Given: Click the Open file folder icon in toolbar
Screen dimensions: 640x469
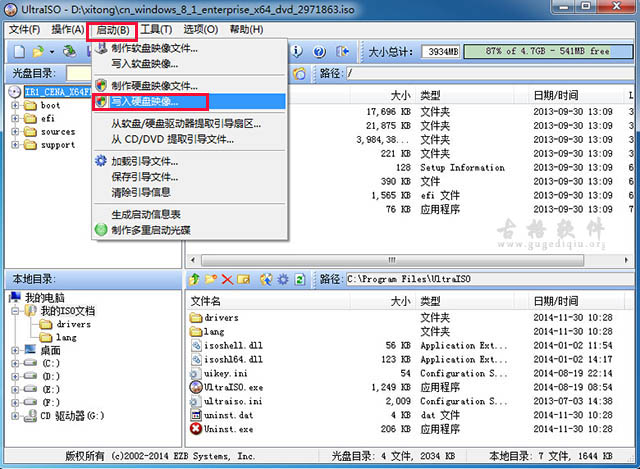Looking at the screenshot, I should [37, 51].
